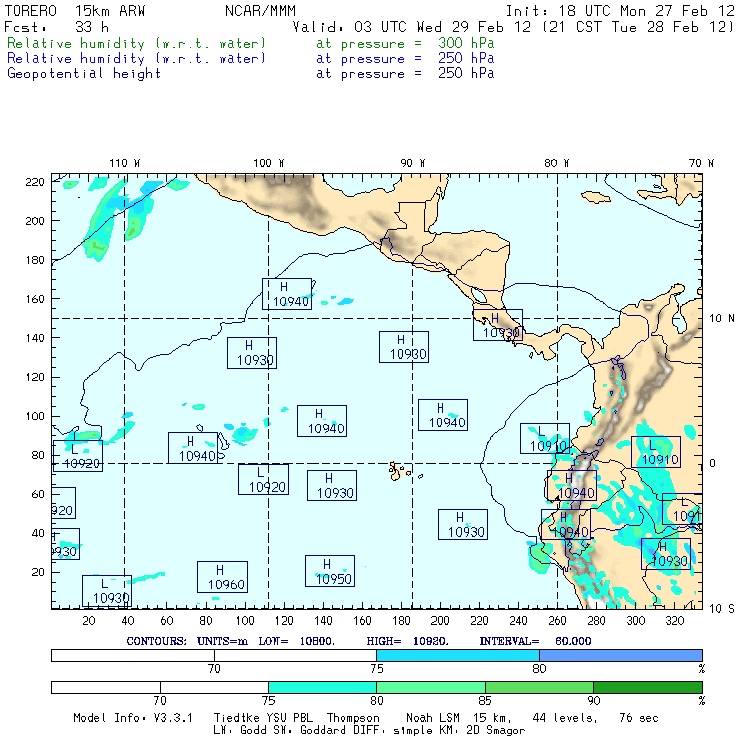Viewport: 740px width, 740px height.
Task: Click the Fcst: 33 h forecast label
Action: click(x=57, y=27)
